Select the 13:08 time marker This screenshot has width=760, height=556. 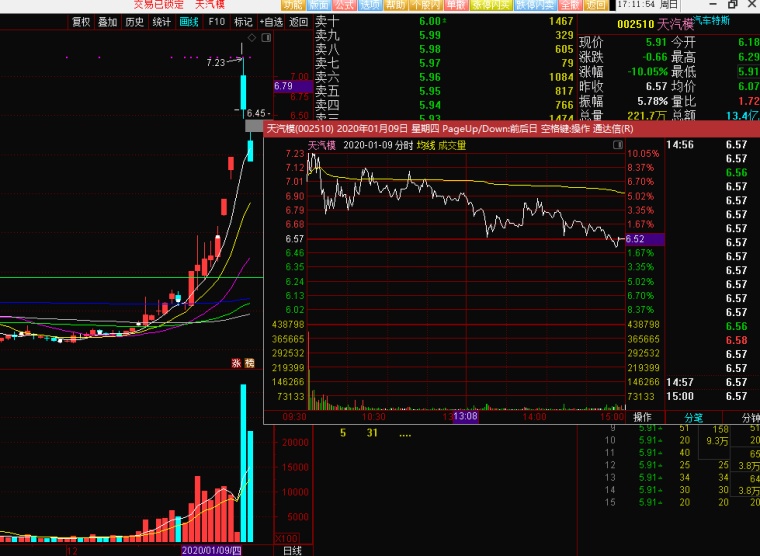pos(467,416)
